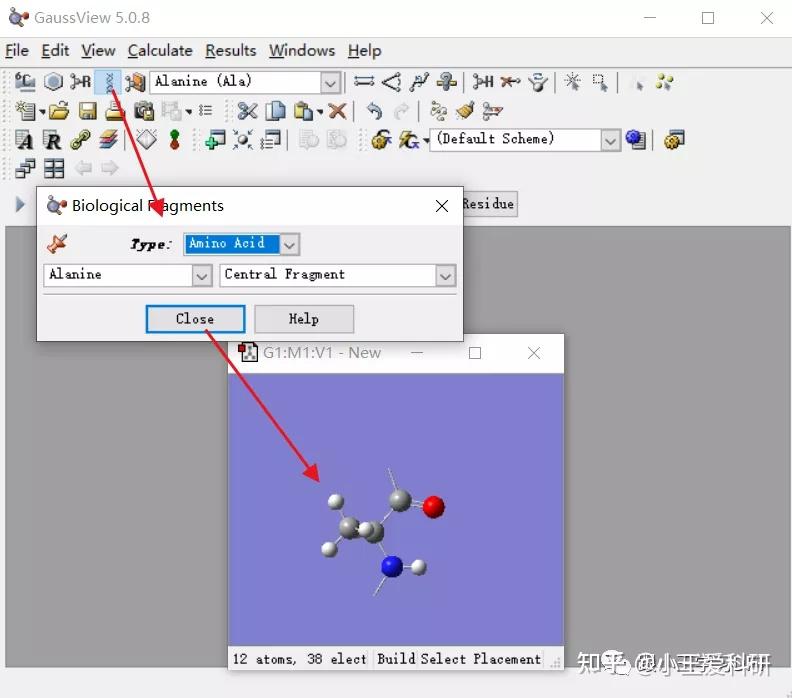Paste using the clipboard icon

pyautogui.click(x=304, y=111)
